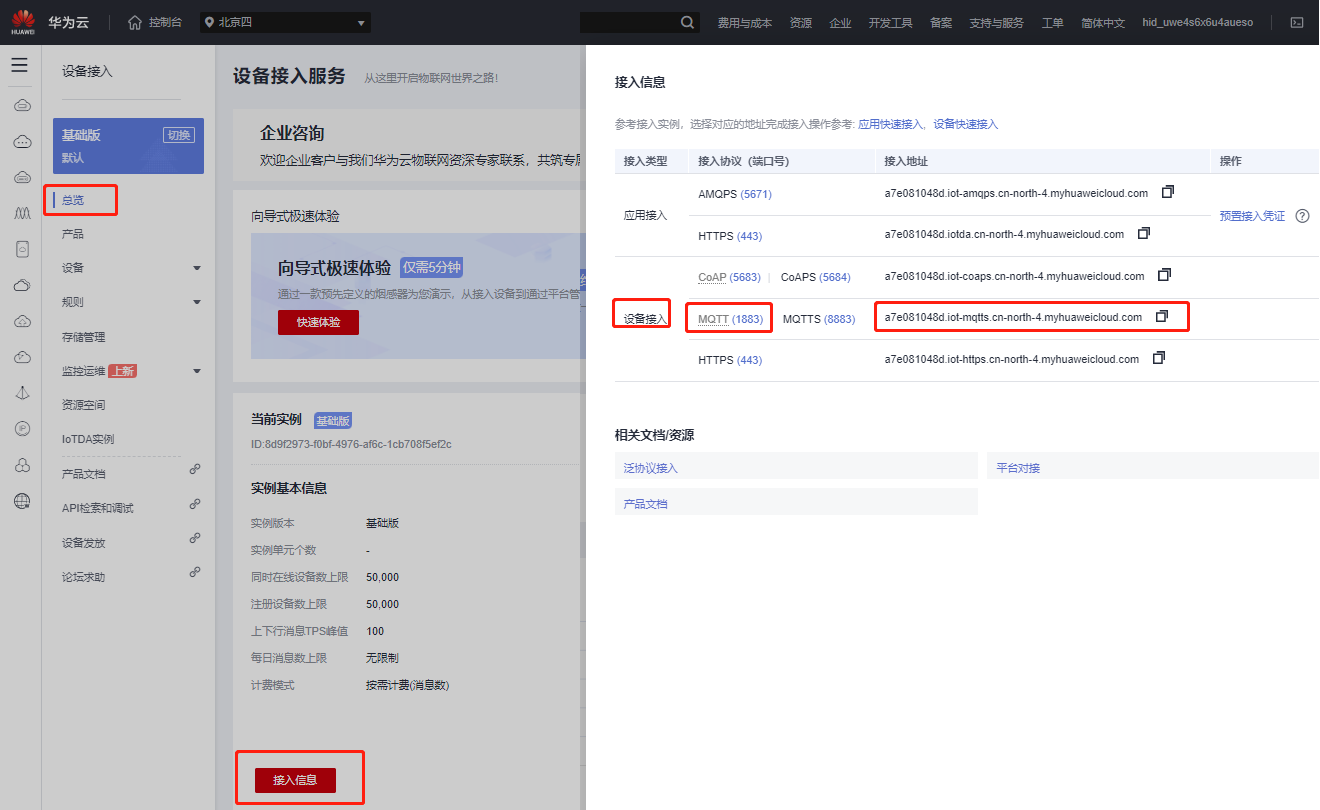Image resolution: width=1320 pixels, height=810 pixels.
Task: Select 存储管理 in the sidebar
Action: tap(83, 337)
